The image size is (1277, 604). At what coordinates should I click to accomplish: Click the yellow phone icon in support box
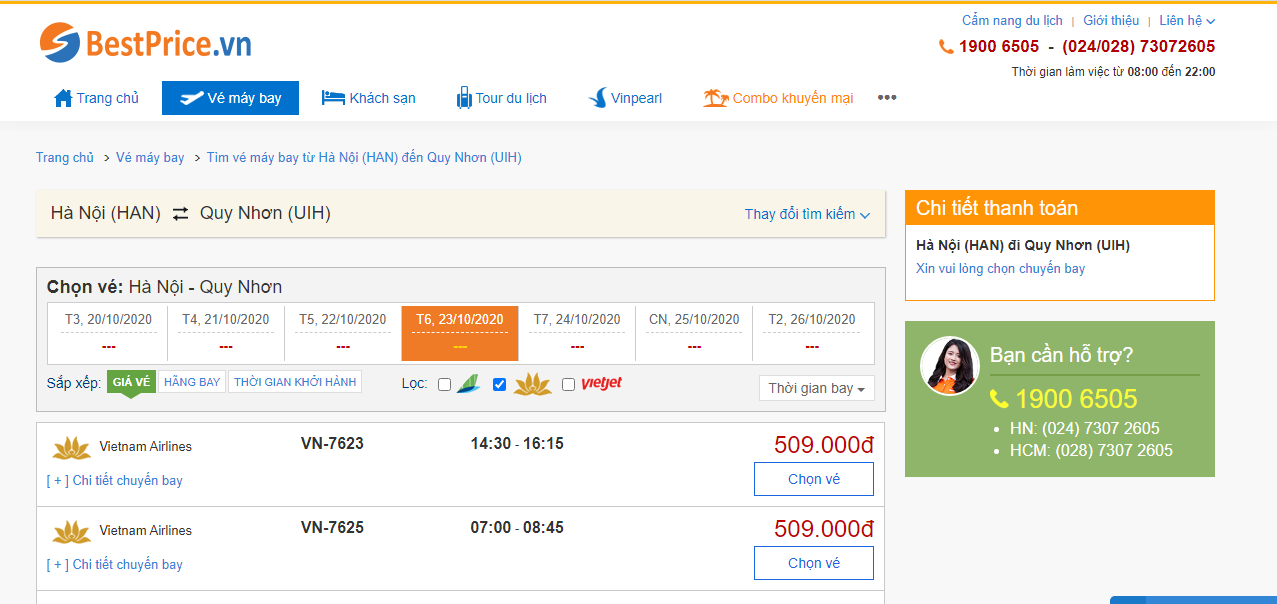(x=999, y=399)
